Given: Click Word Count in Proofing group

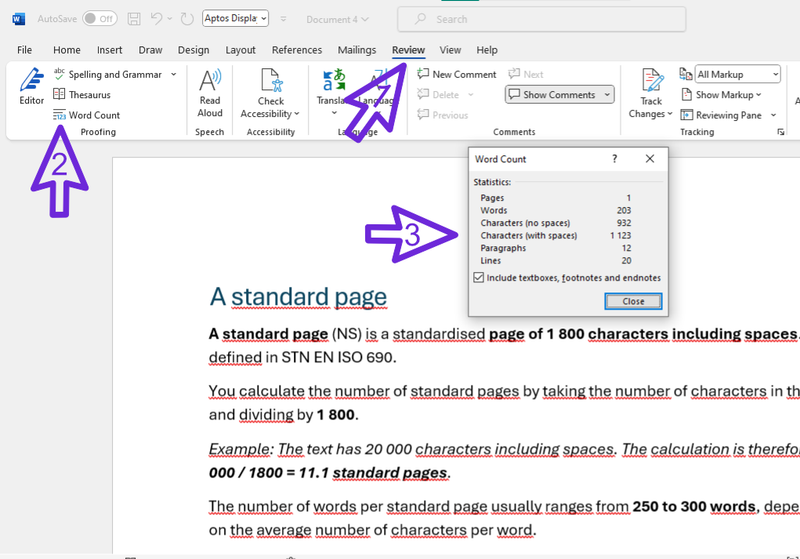Looking at the screenshot, I should pos(93,115).
